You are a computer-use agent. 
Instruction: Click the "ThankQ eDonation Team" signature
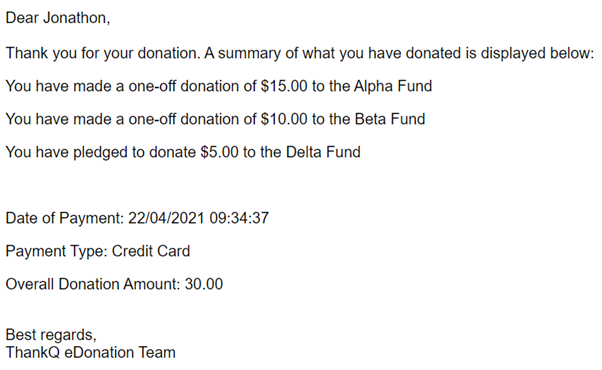(x=91, y=352)
